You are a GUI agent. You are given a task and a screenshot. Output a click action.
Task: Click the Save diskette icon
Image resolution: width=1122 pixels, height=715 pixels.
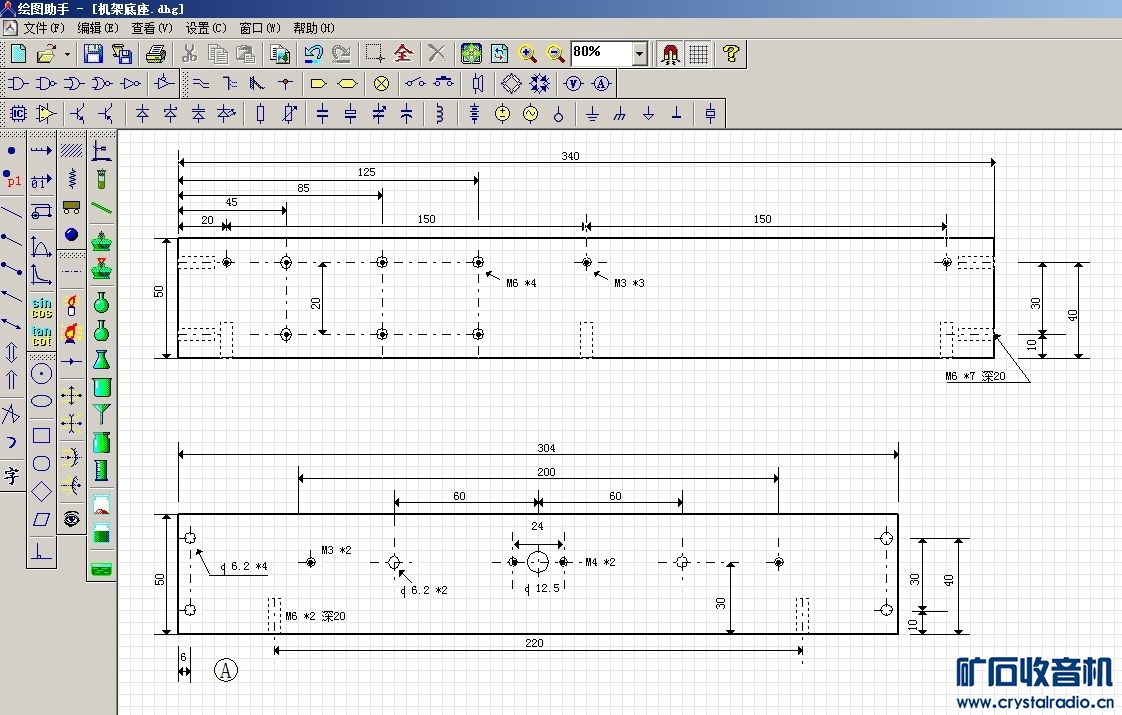[x=93, y=54]
